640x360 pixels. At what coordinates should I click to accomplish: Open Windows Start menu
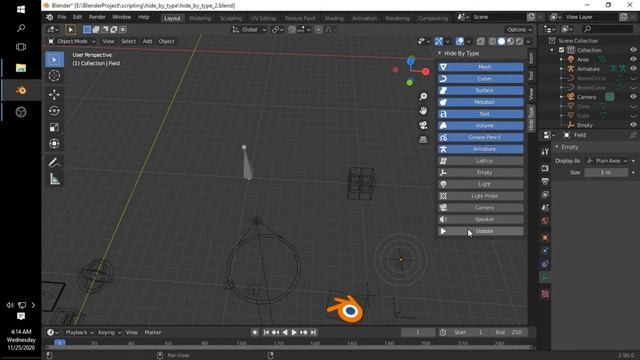coord(21,9)
